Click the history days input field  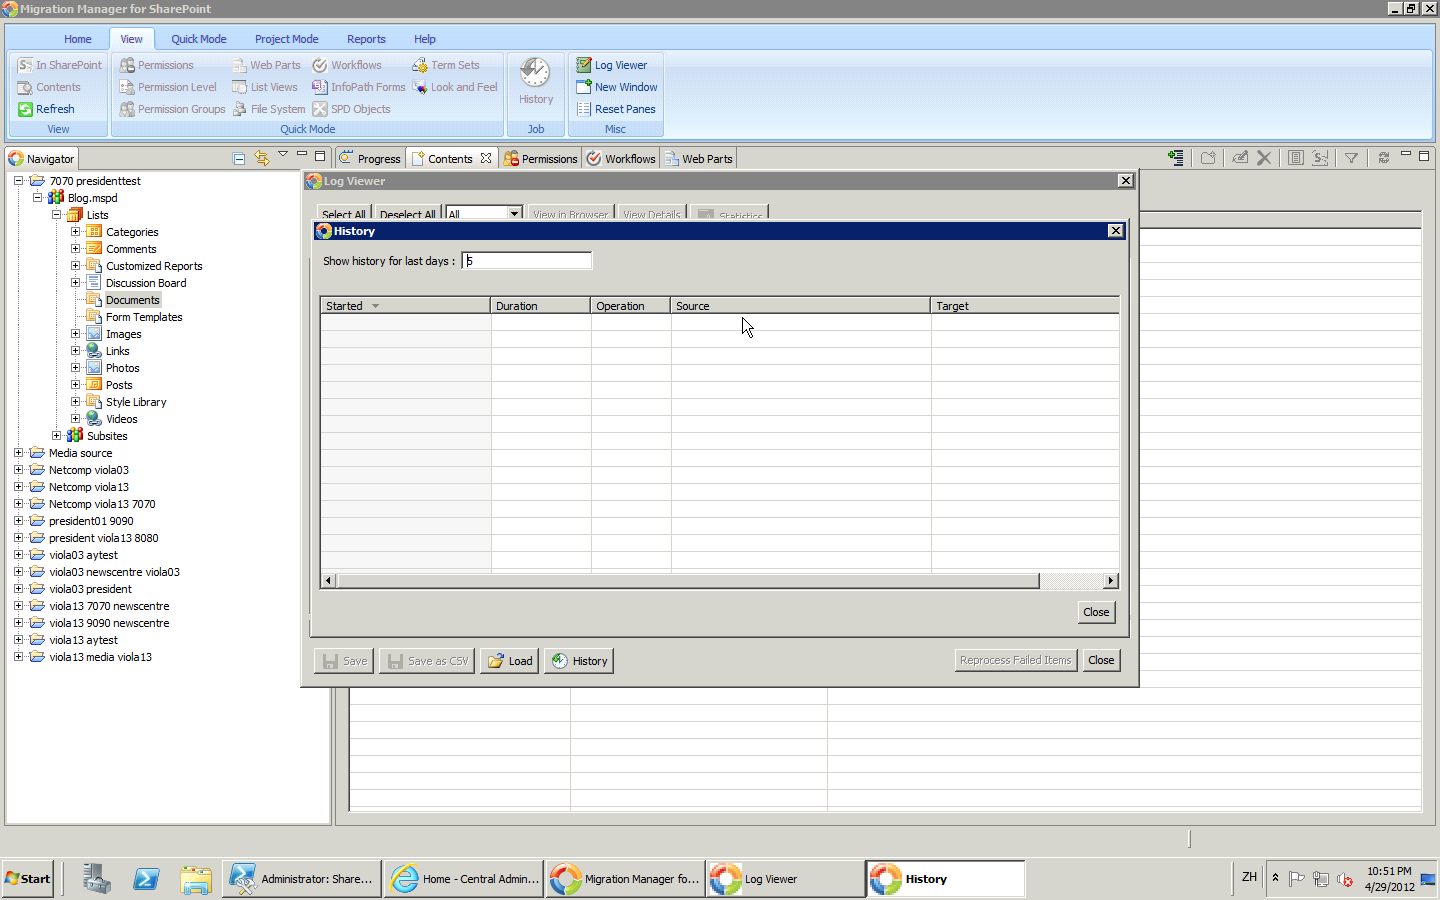pos(526,261)
